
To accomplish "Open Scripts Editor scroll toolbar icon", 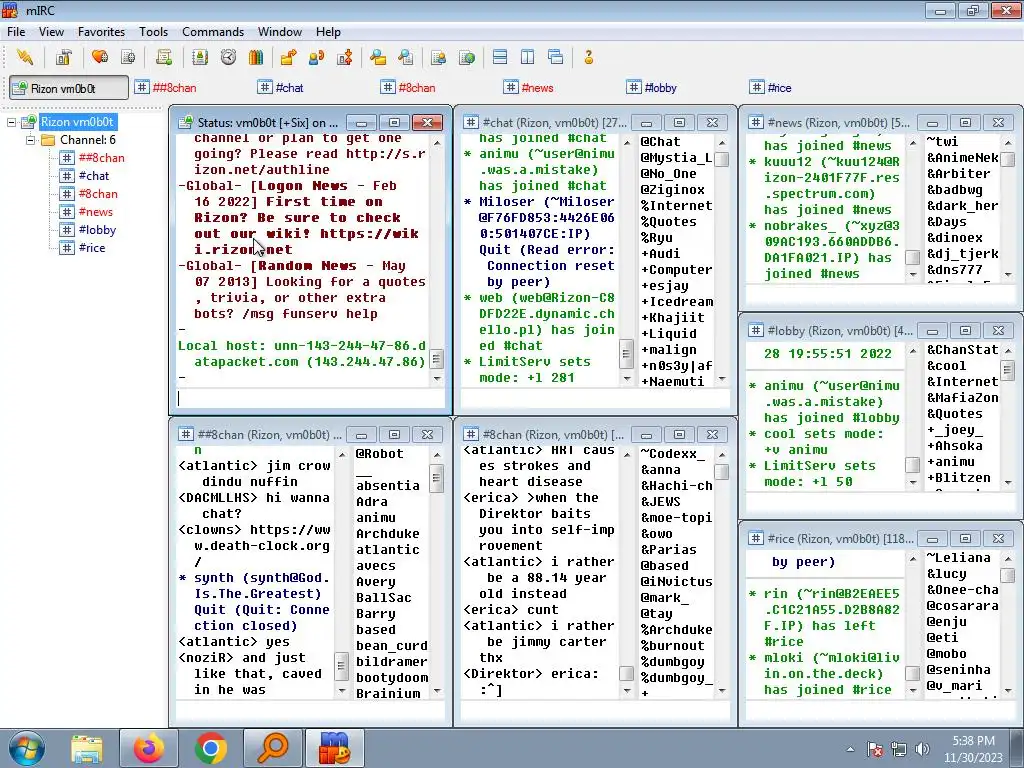I will point(164,57).
